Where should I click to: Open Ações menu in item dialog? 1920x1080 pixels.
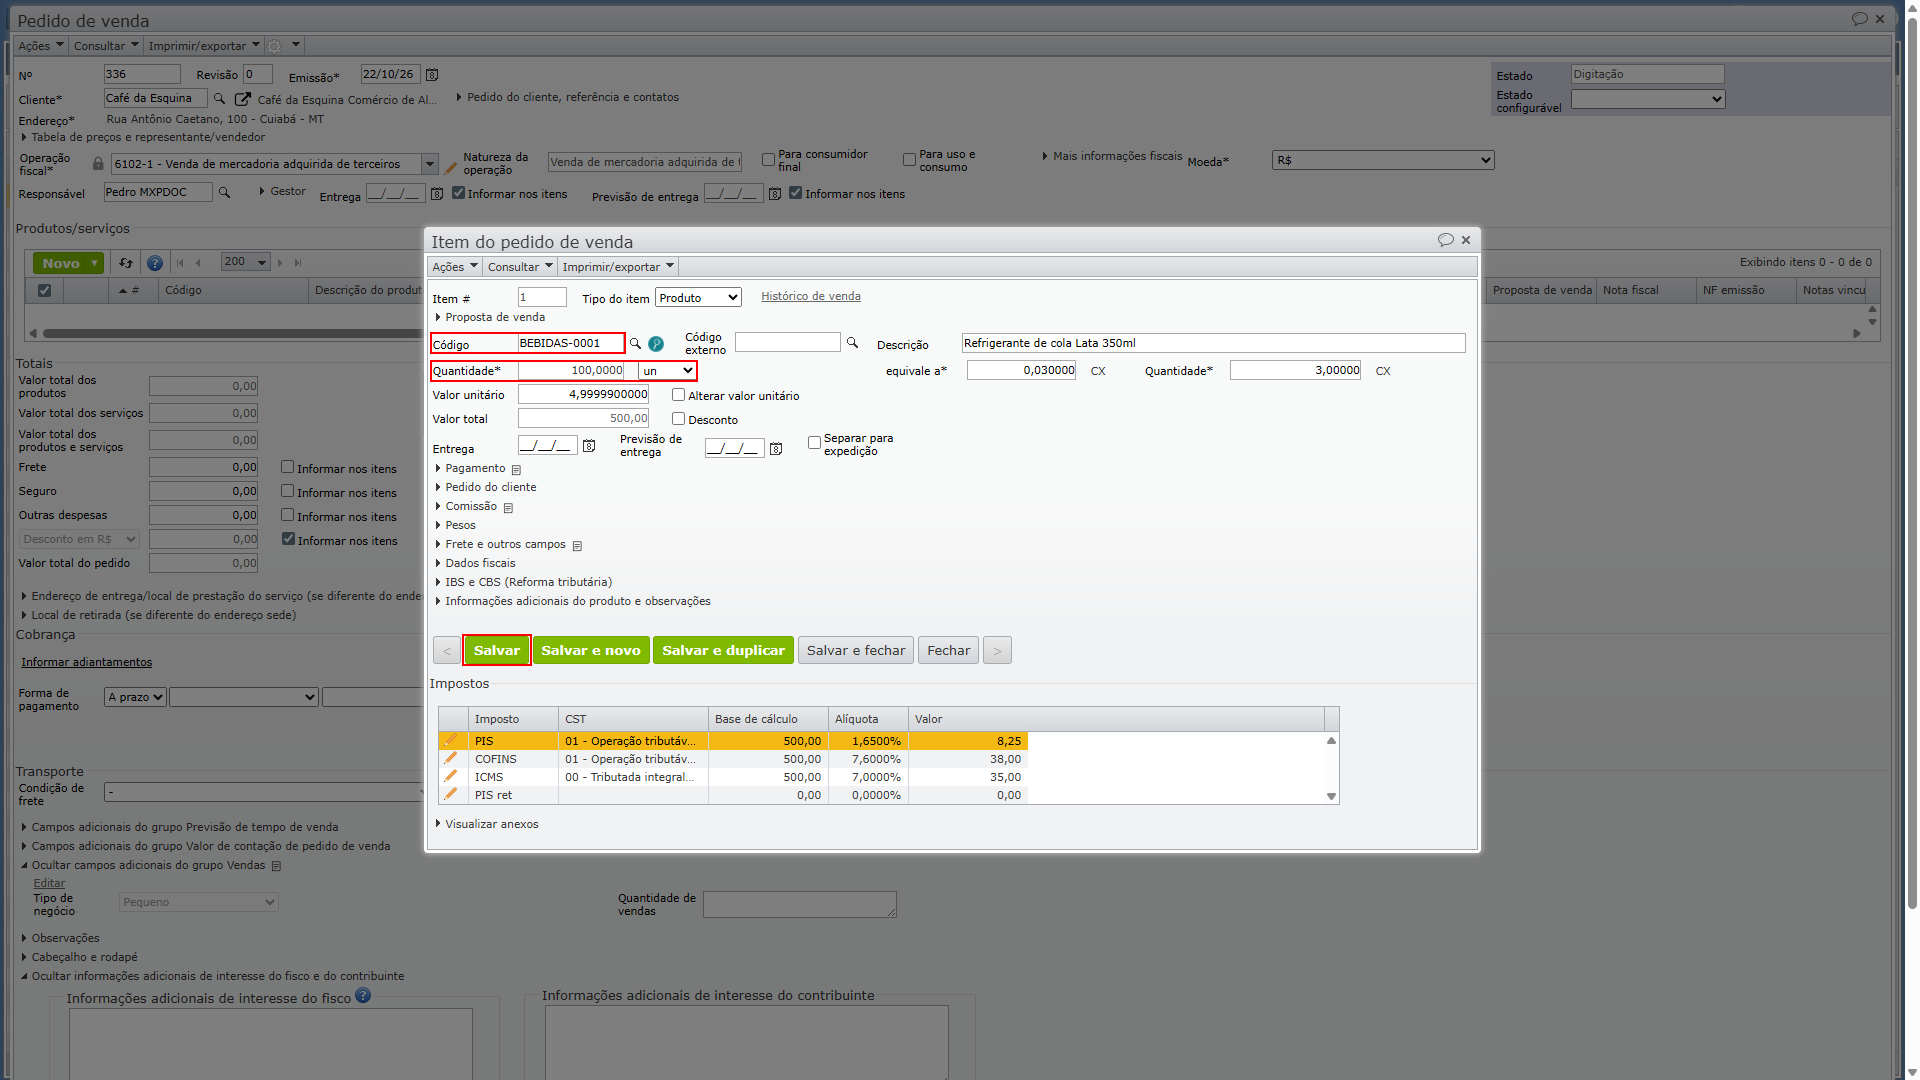point(454,267)
